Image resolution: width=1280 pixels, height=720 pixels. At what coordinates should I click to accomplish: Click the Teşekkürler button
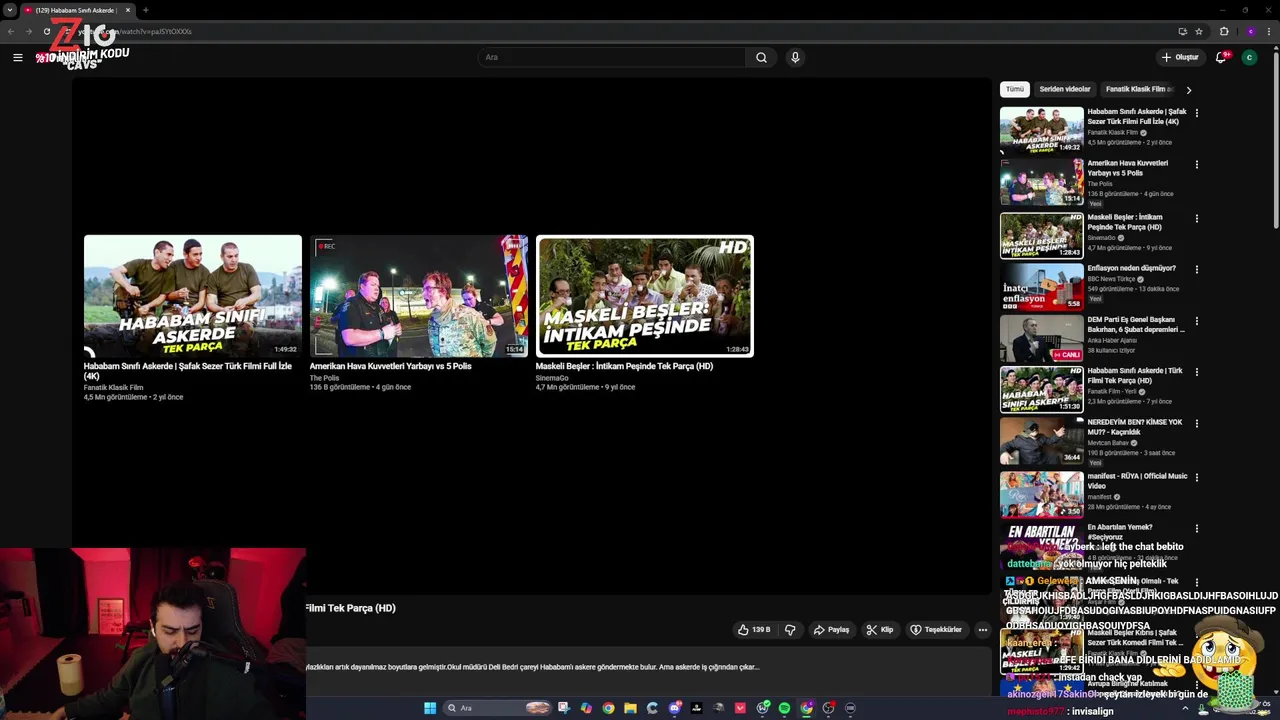(936, 630)
